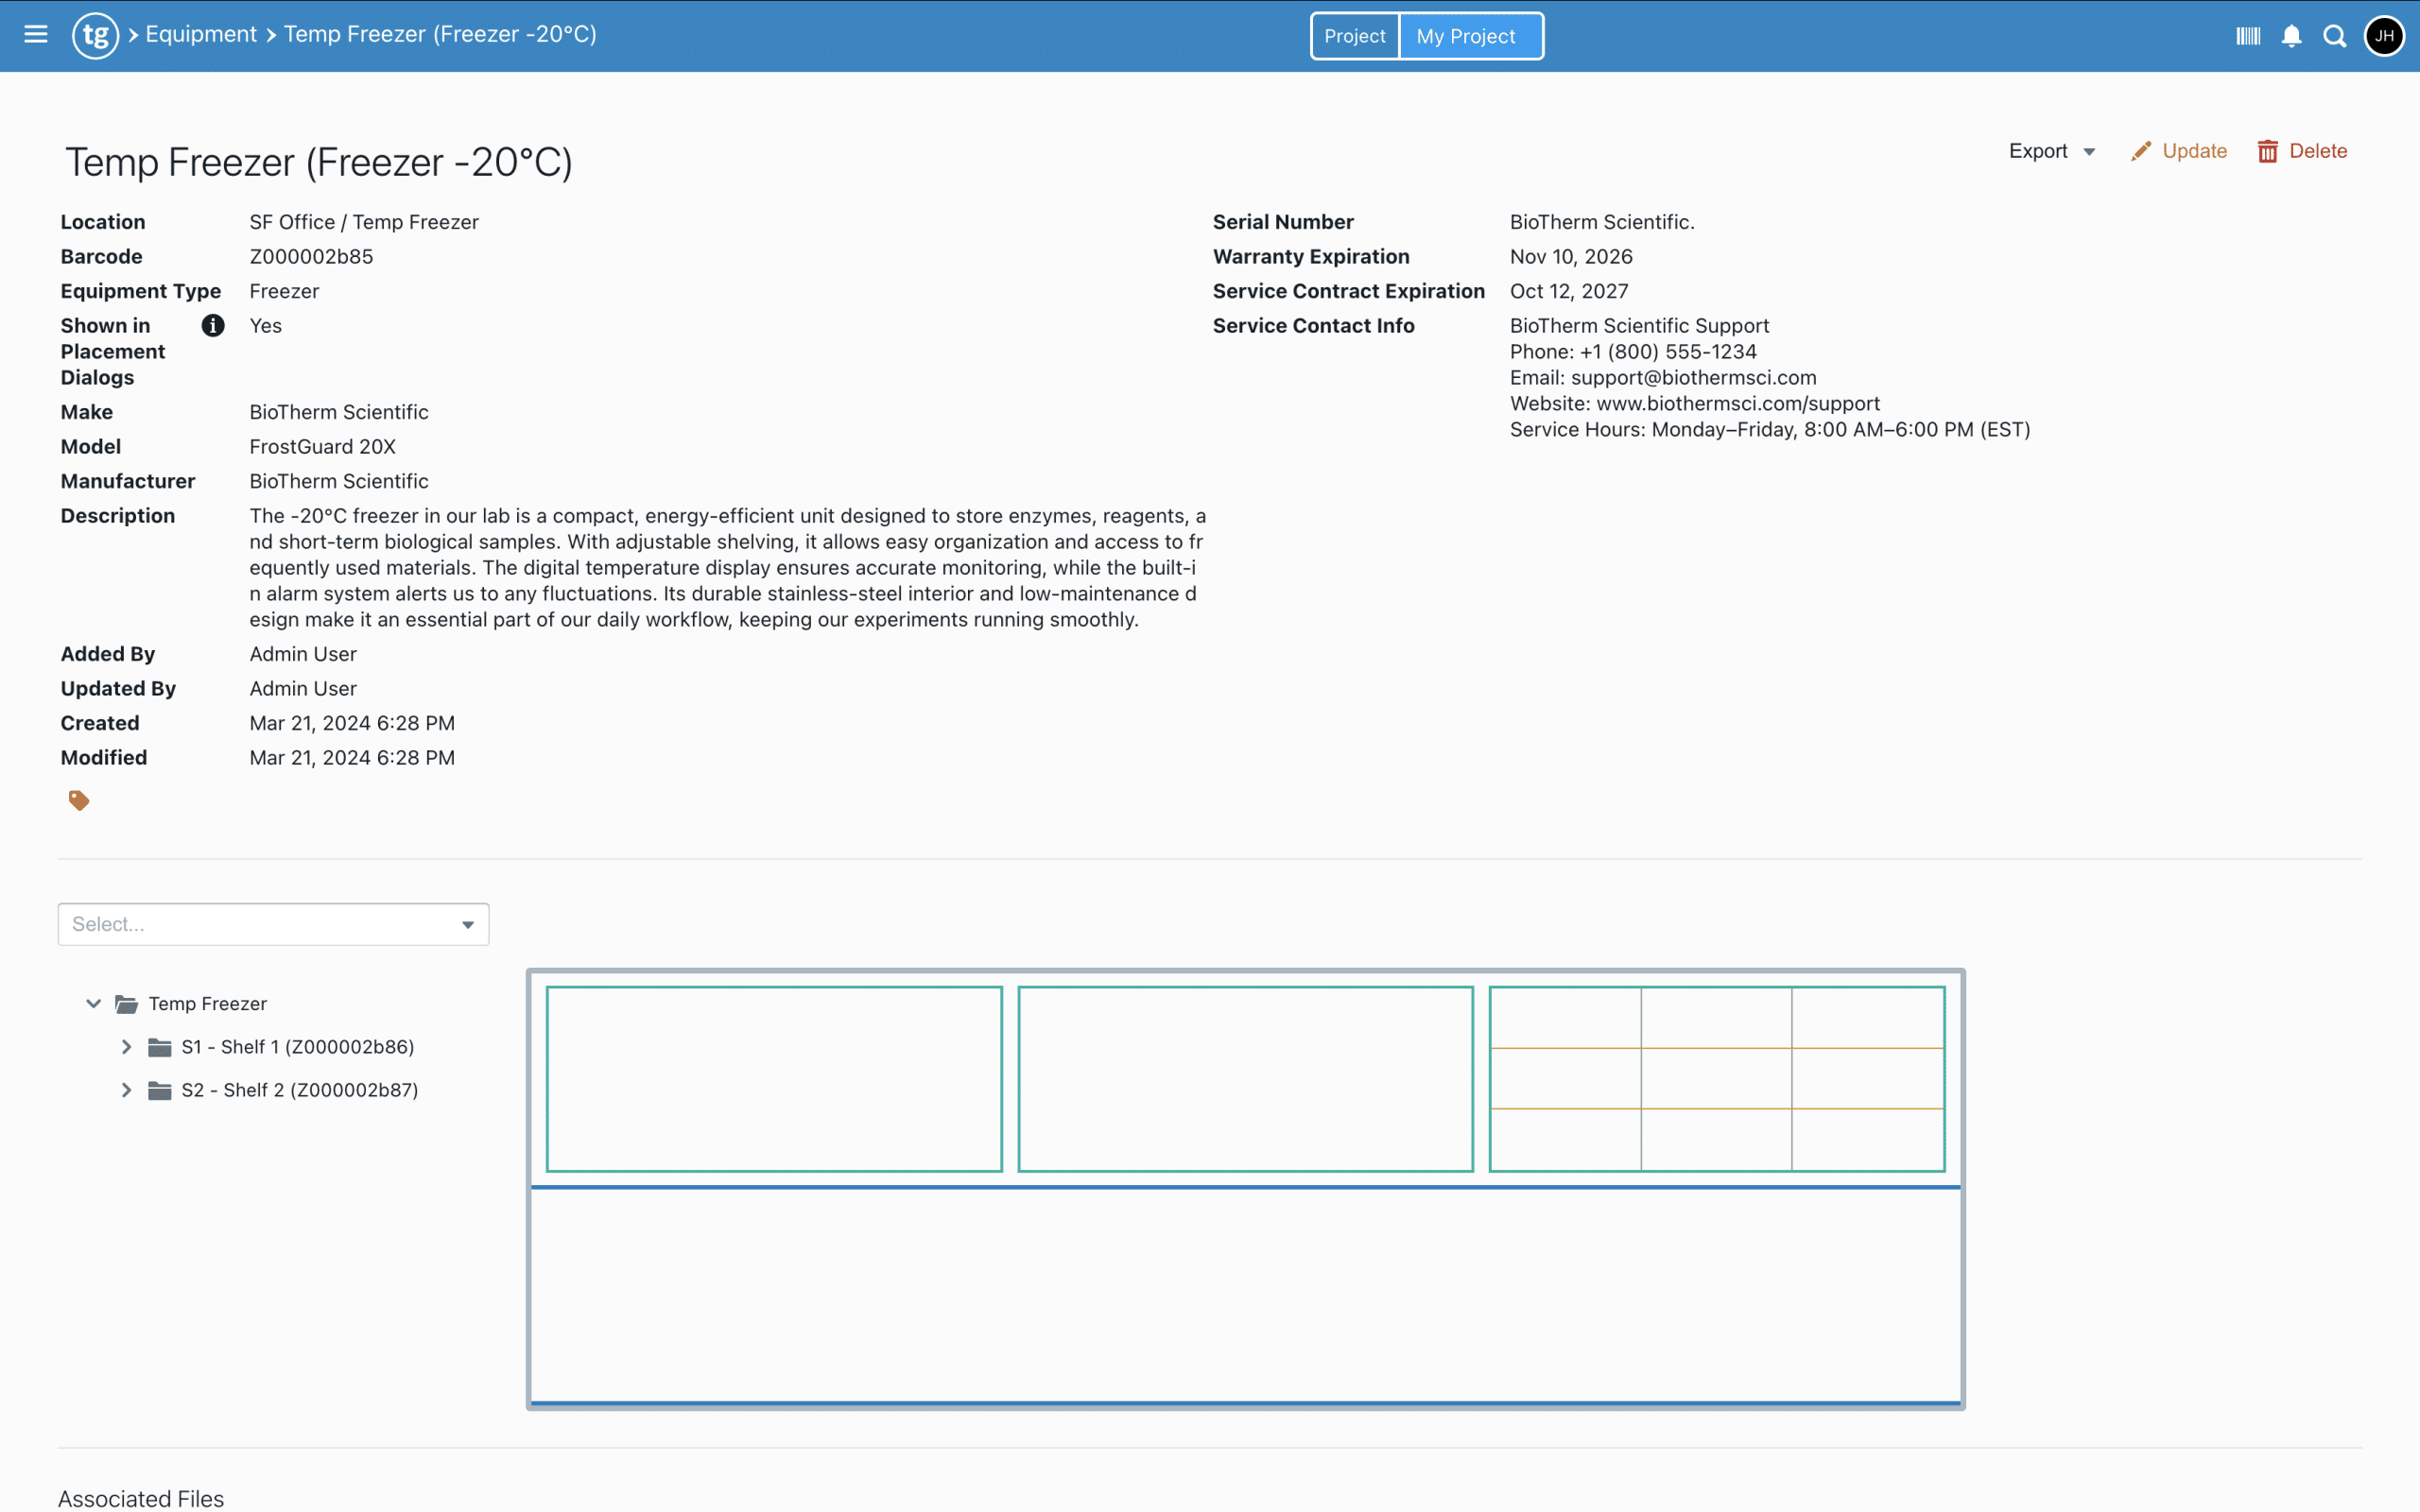Click the info icon beside Shown in Placement Dialogs
This screenshot has width=2420, height=1512.
(211, 325)
